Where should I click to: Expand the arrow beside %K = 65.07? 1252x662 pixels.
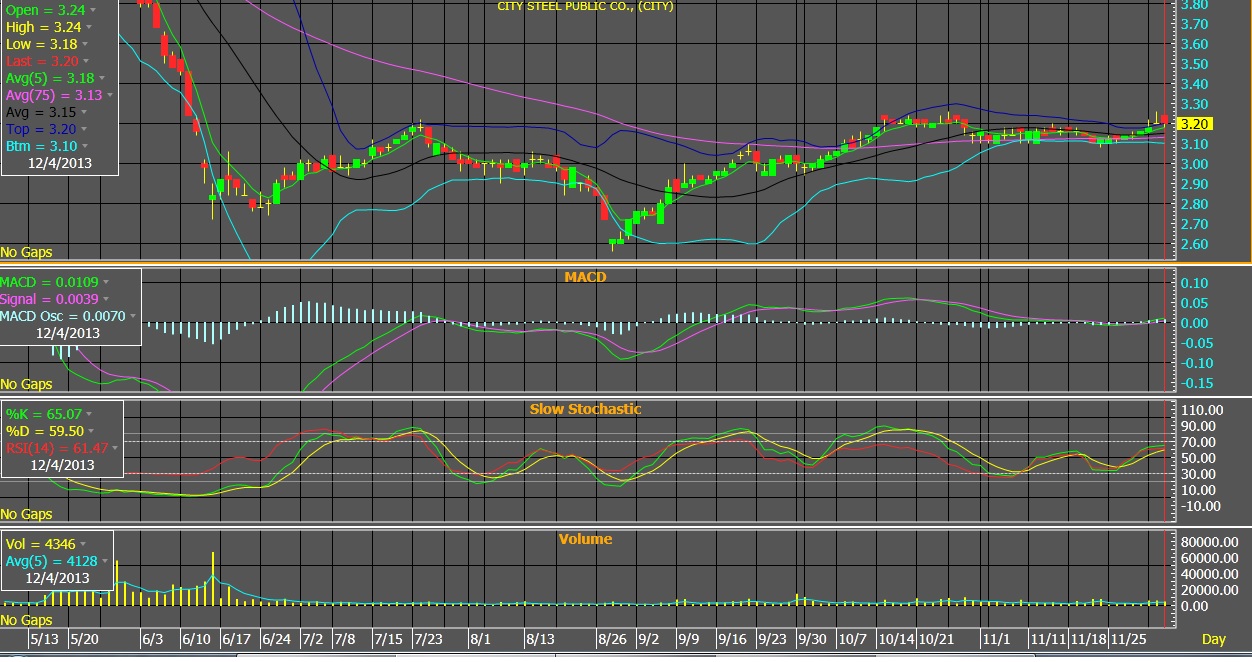click(x=87, y=414)
